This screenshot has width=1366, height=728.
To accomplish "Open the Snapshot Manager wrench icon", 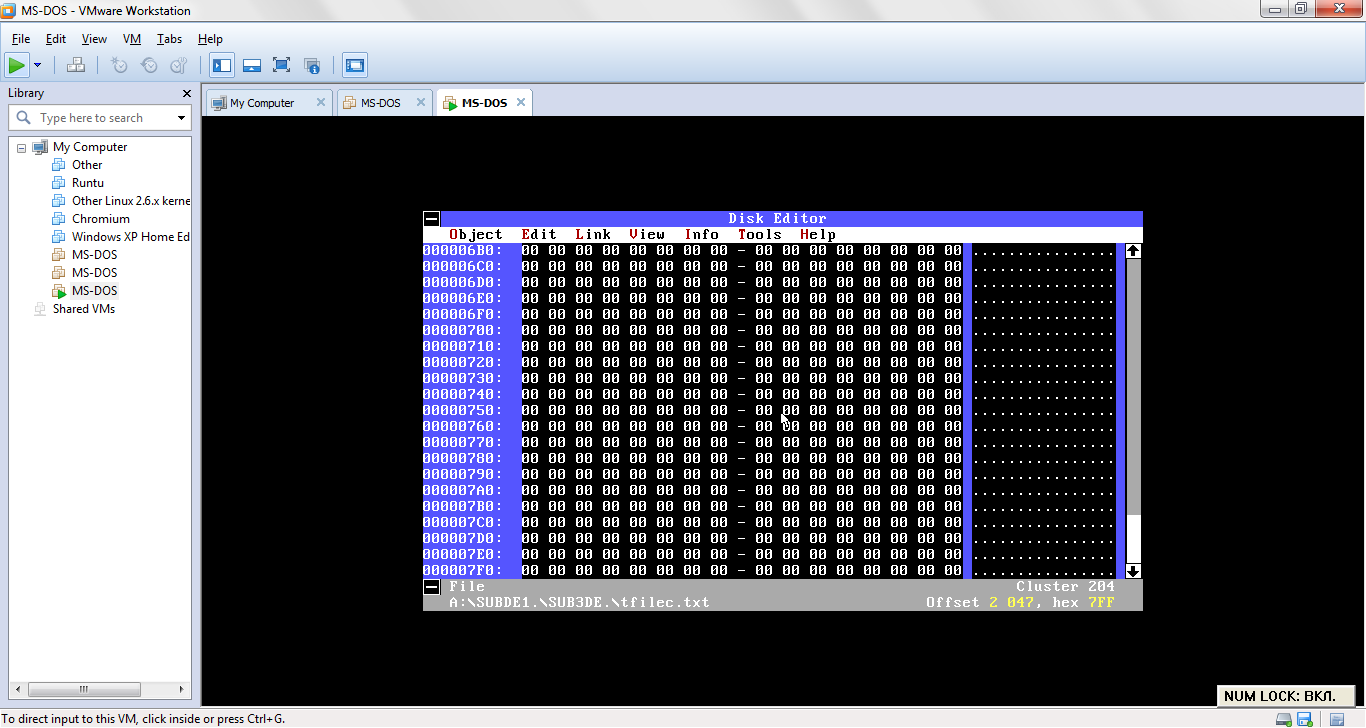I will [x=179, y=66].
